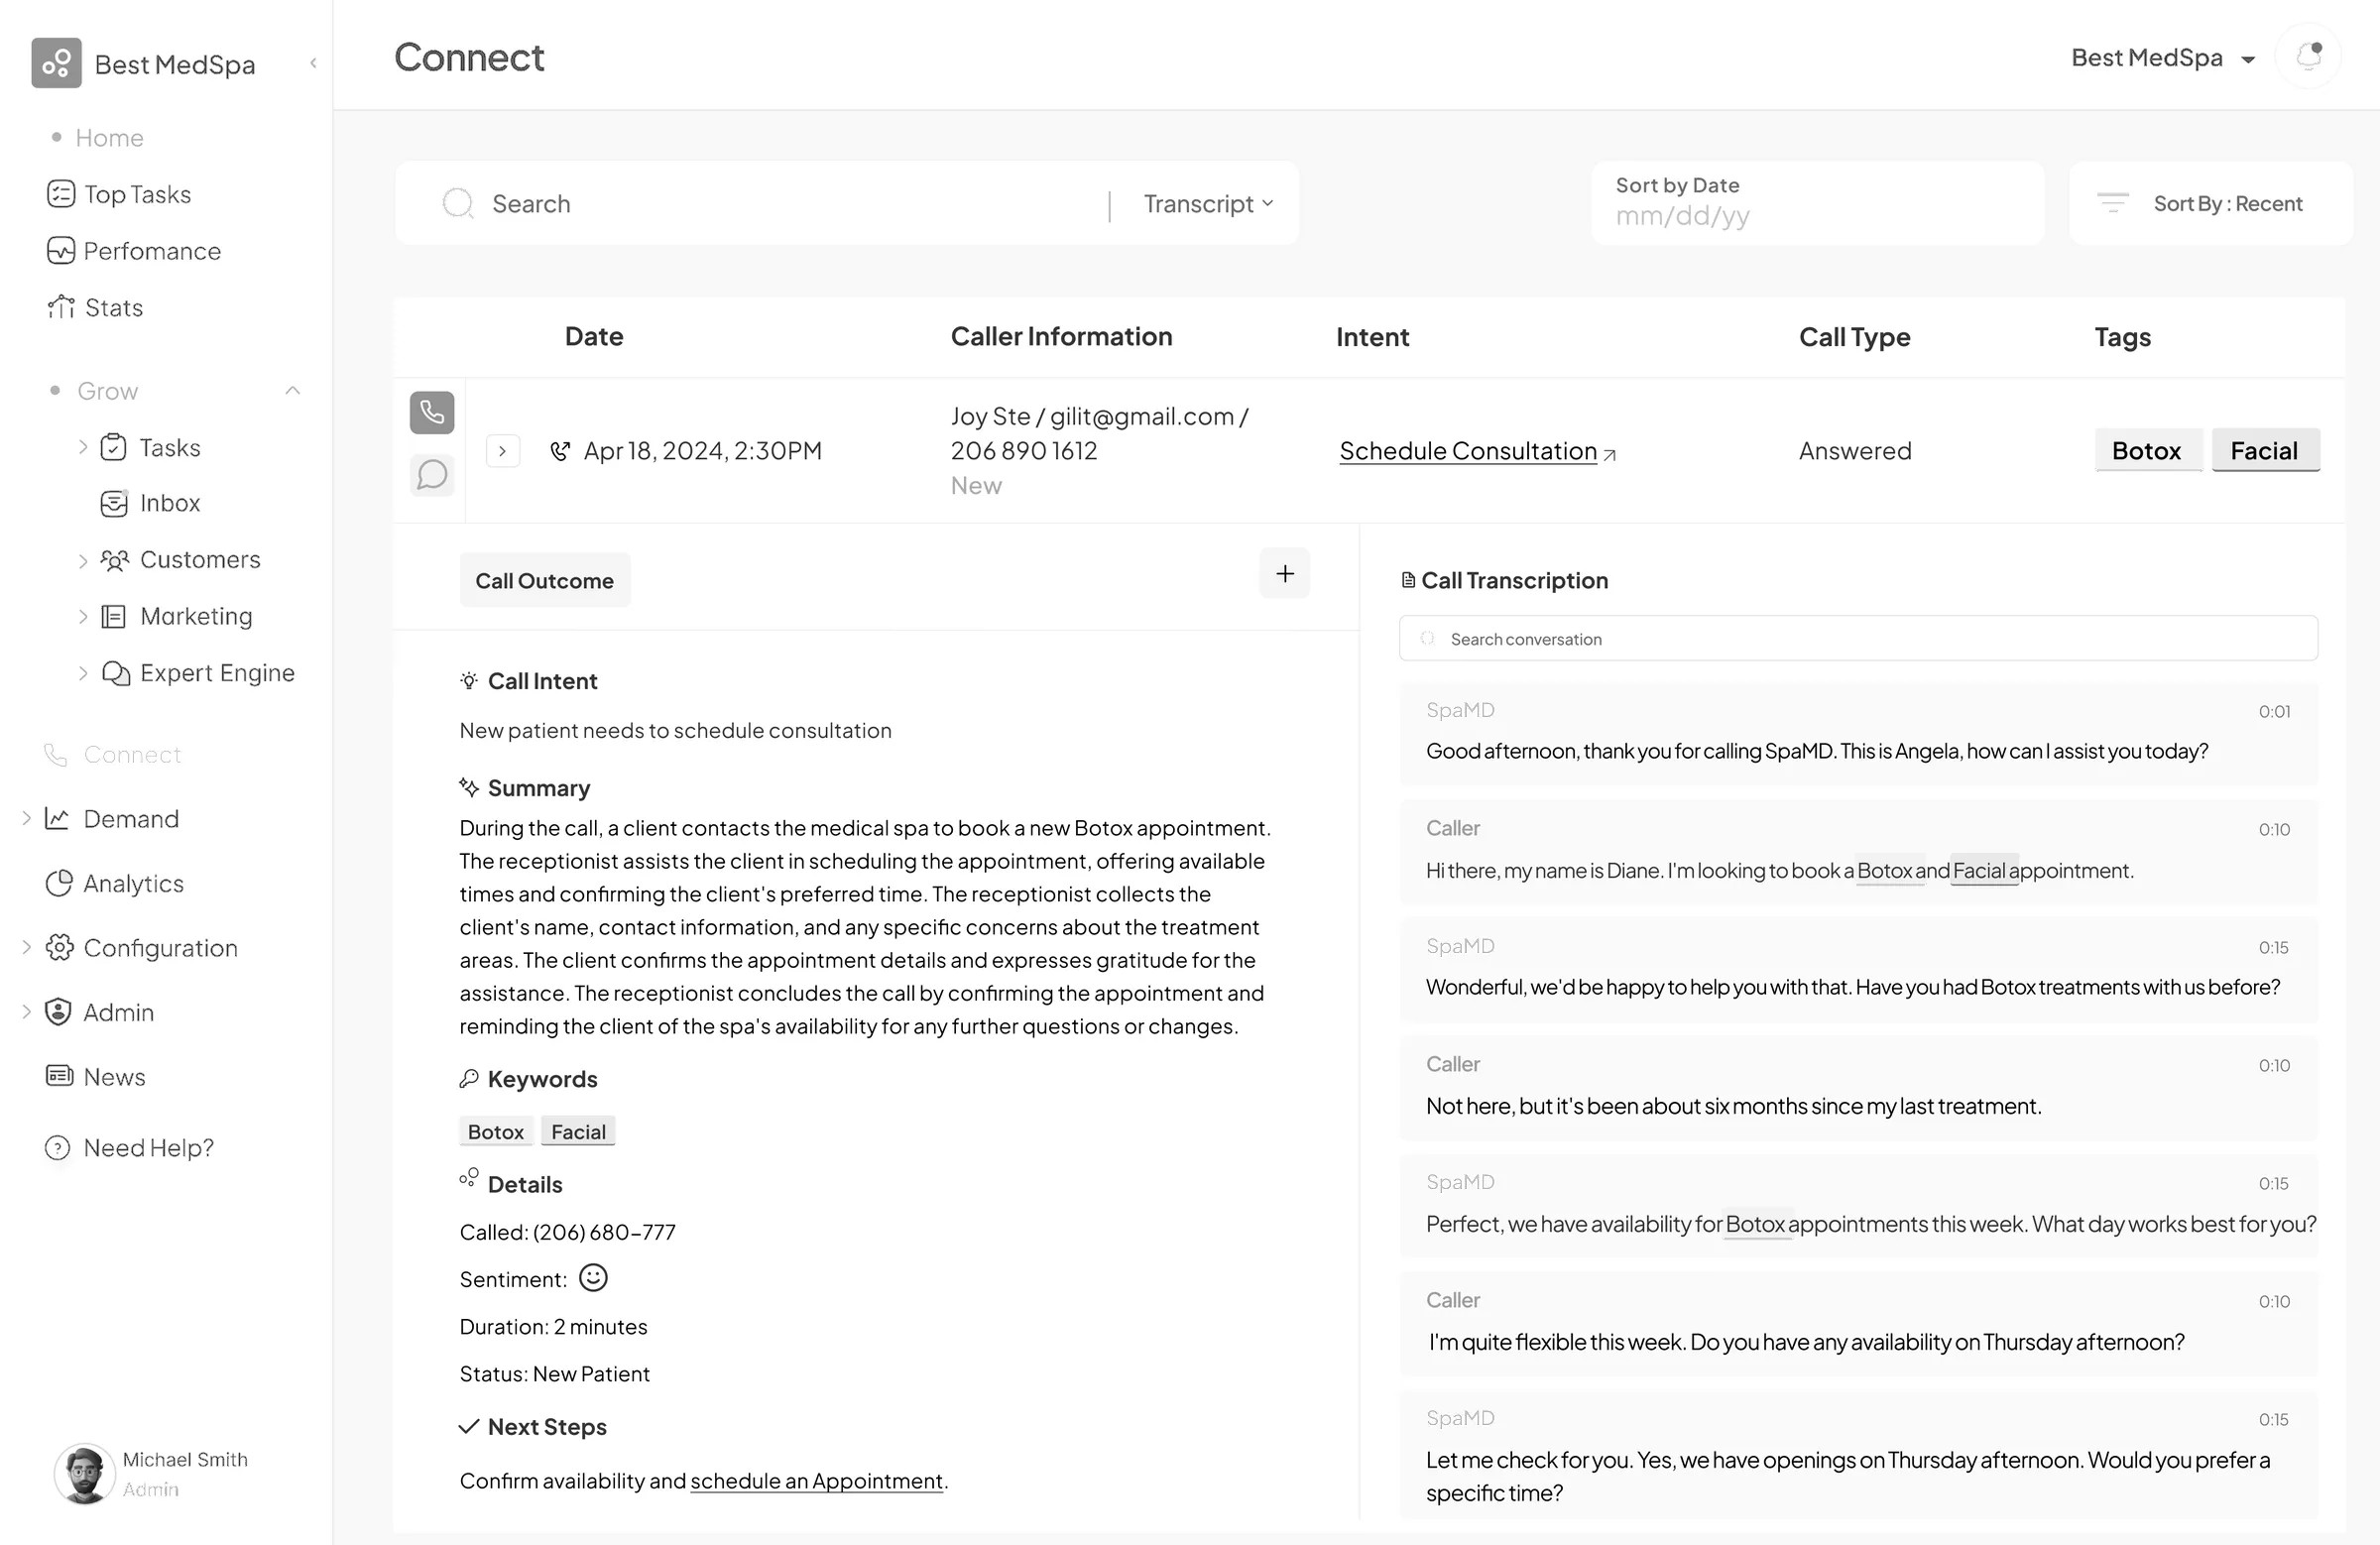
Task: Collapse the sidebar with the chevron
Action: point(313,63)
